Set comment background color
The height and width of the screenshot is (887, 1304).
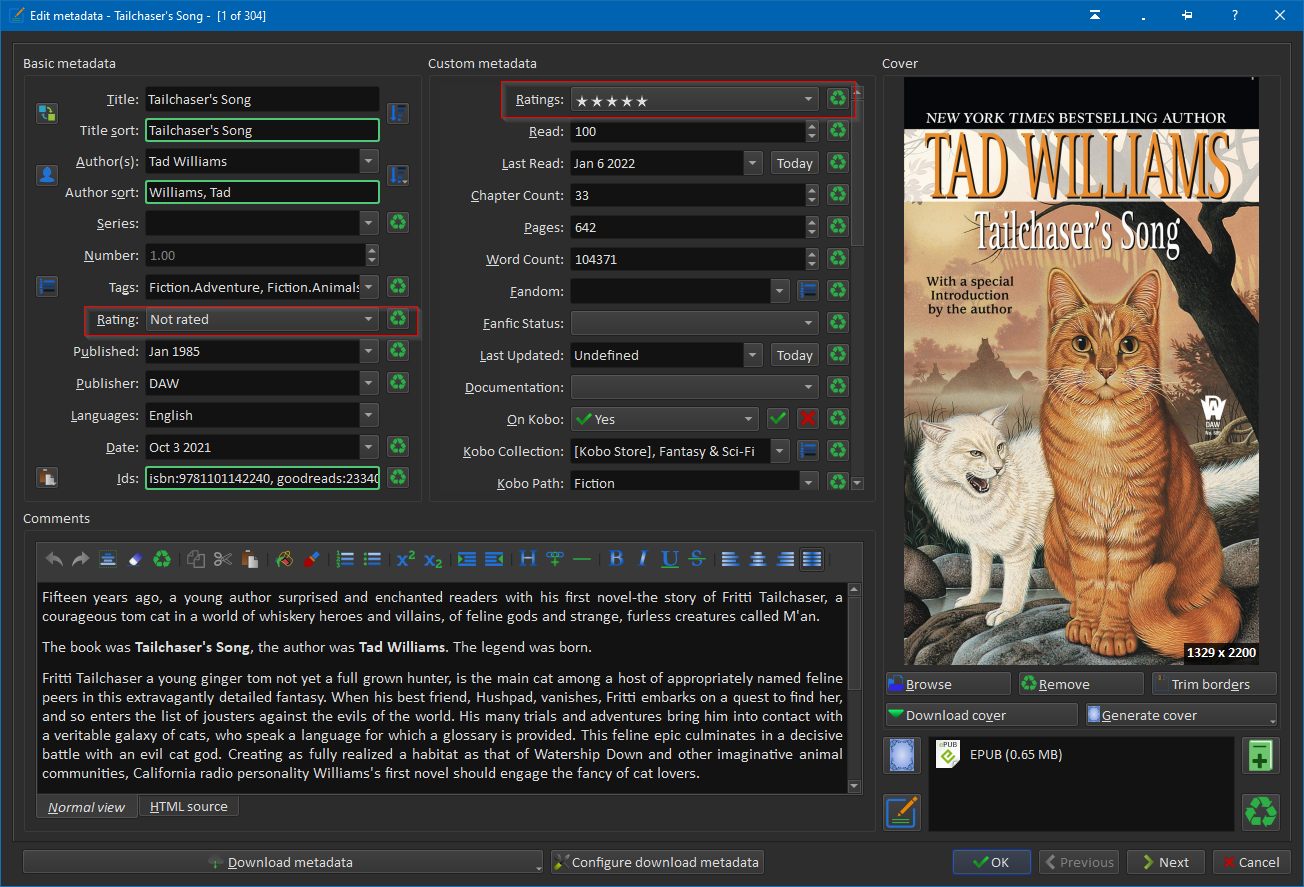click(284, 559)
